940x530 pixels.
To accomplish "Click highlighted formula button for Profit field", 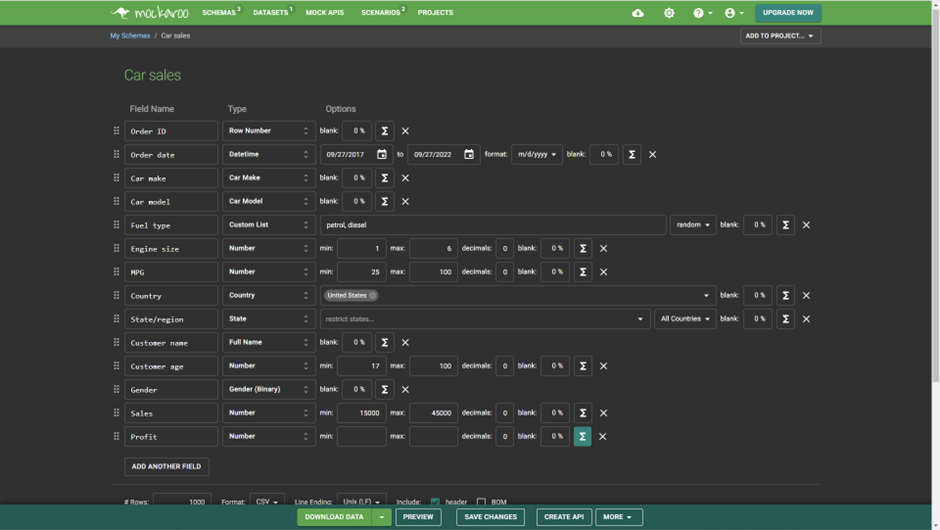I will (x=582, y=436).
